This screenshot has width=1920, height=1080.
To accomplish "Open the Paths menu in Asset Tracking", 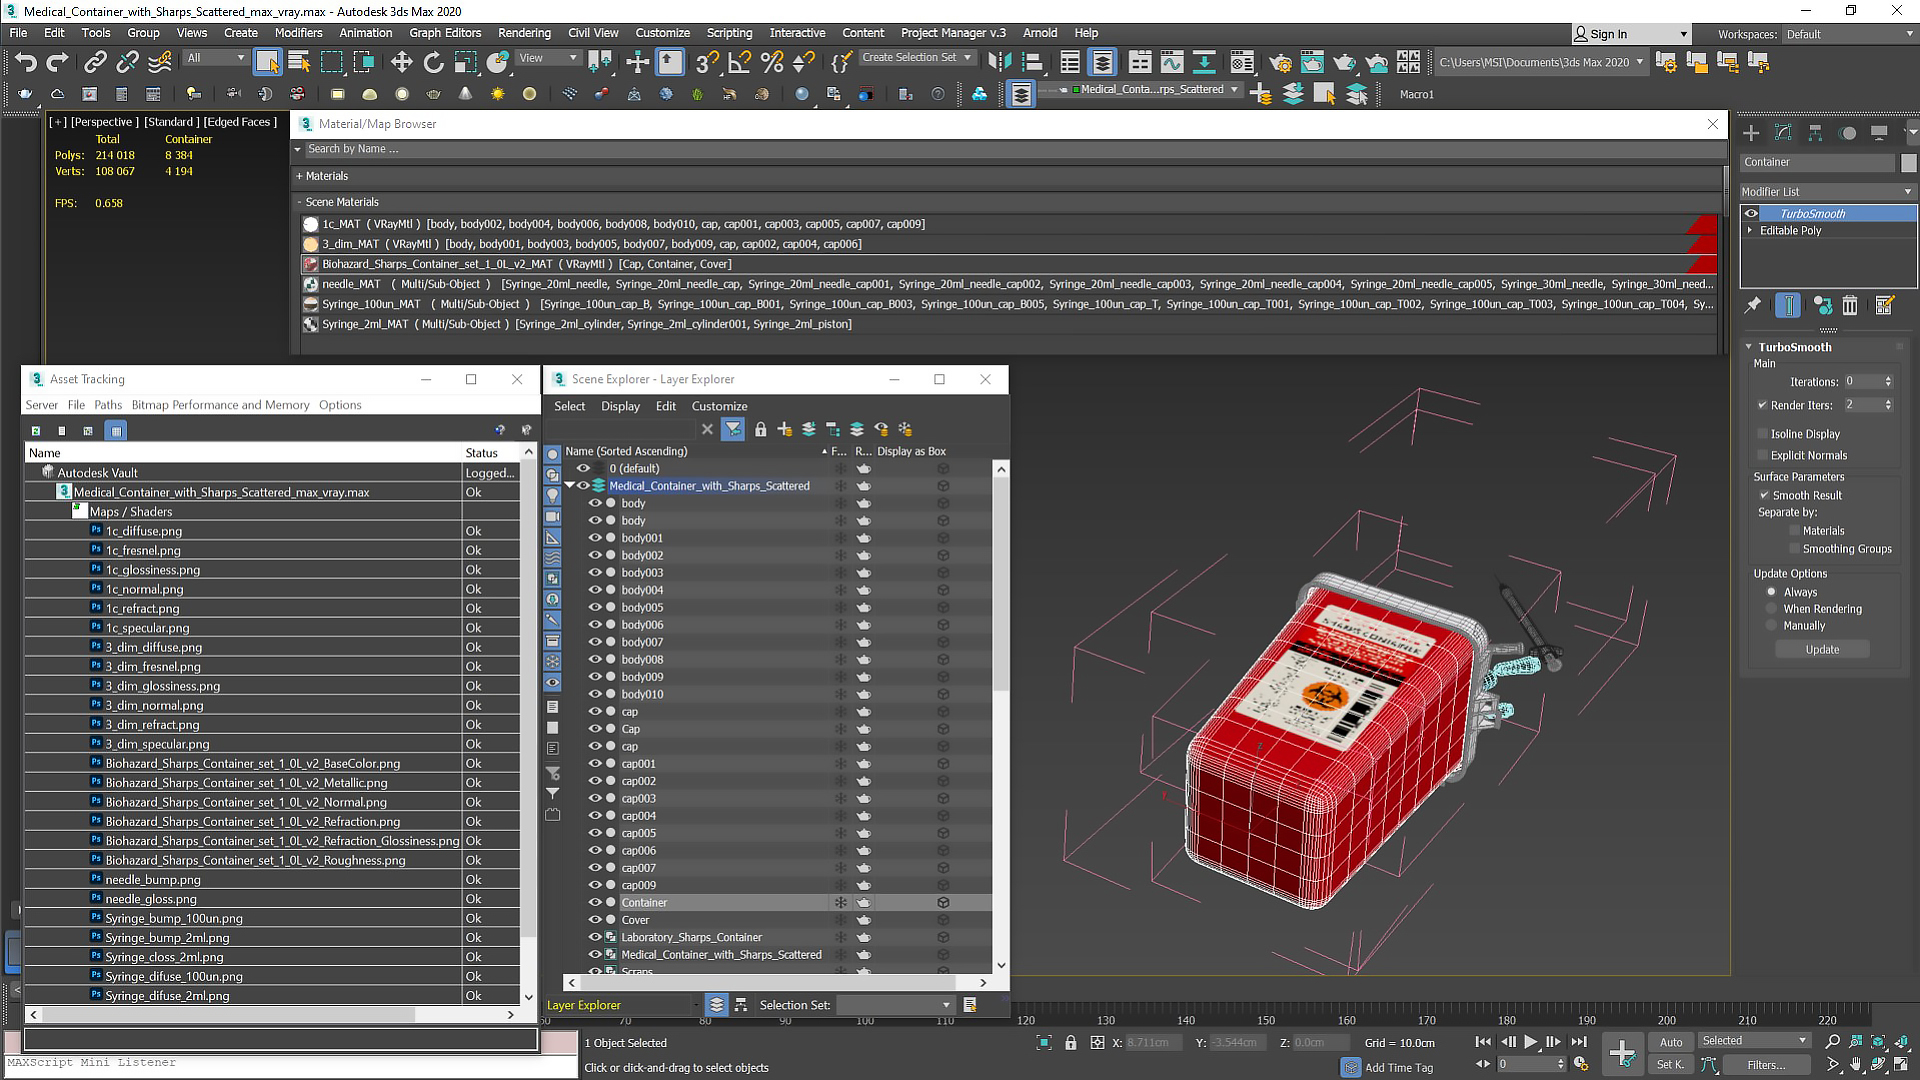I will tap(108, 405).
